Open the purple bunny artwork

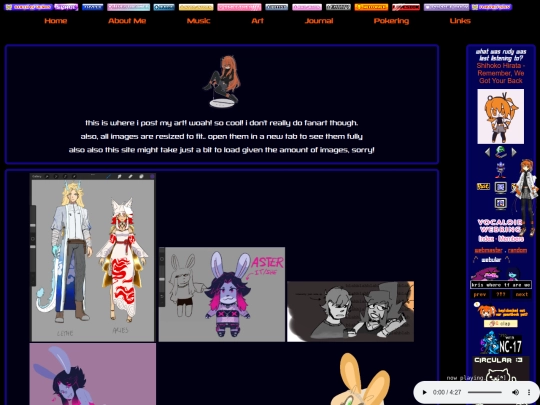click(x=93, y=374)
